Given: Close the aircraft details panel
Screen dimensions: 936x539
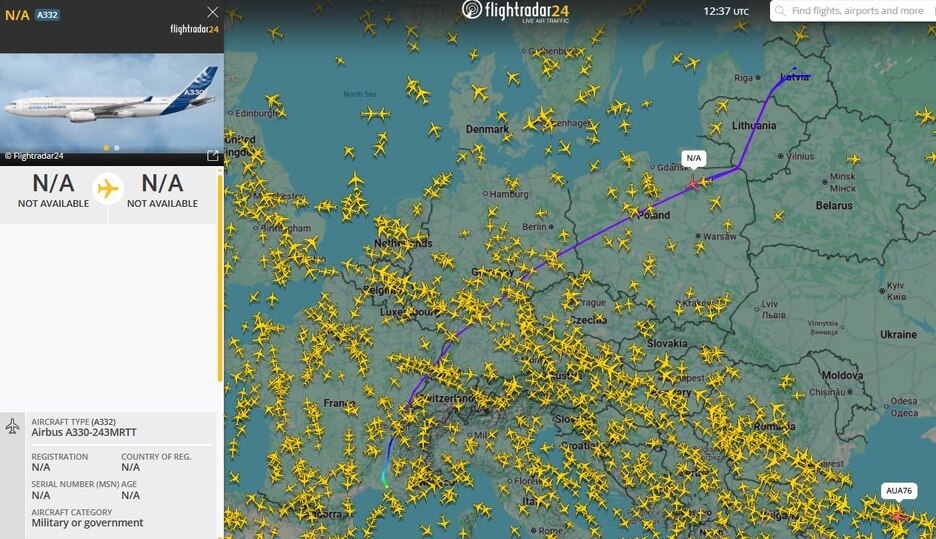Looking at the screenshot, I should pyautogui.click(x=213, y=12).
